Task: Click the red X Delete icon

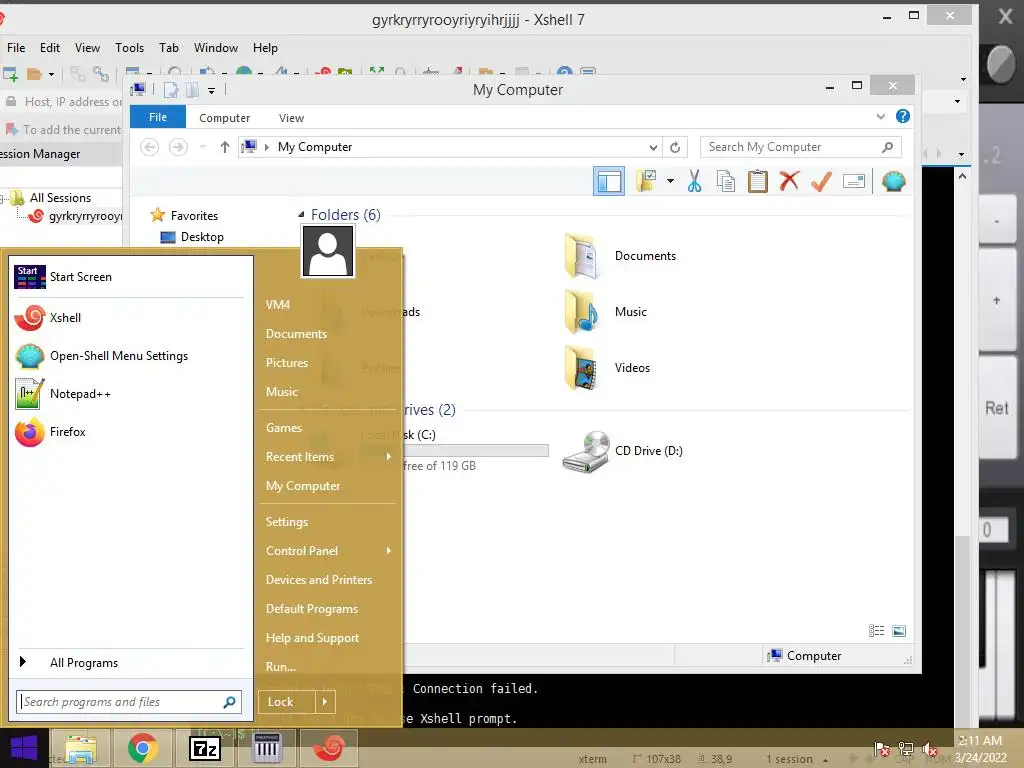Action: coord(789,181)
